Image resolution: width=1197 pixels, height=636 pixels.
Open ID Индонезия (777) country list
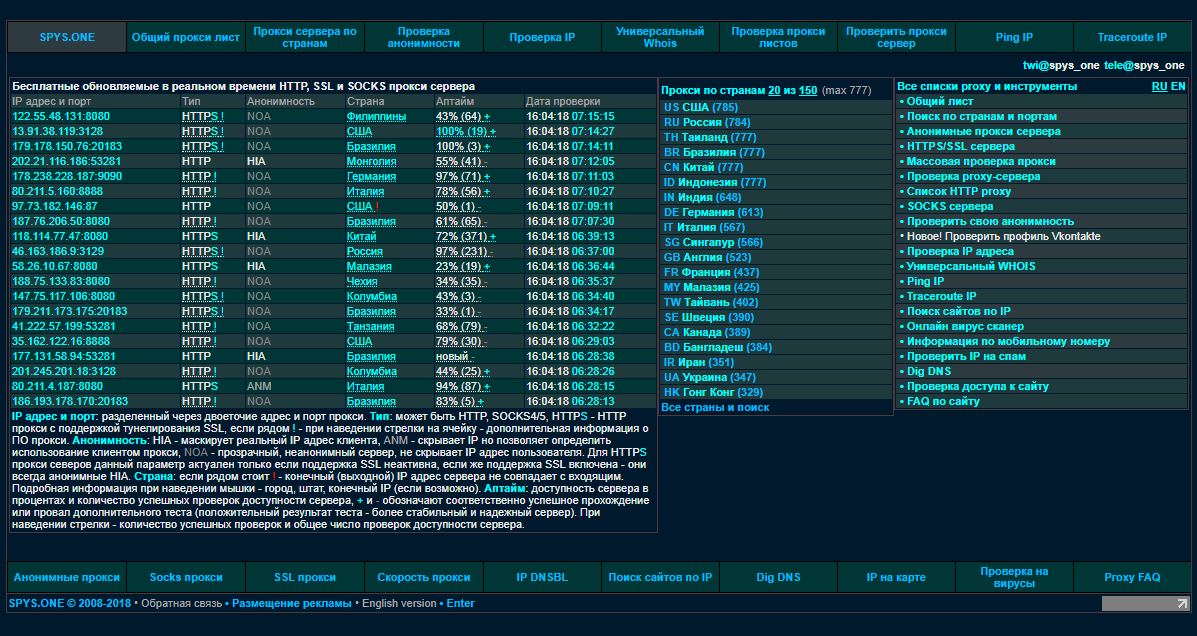[x=715, y=182]
